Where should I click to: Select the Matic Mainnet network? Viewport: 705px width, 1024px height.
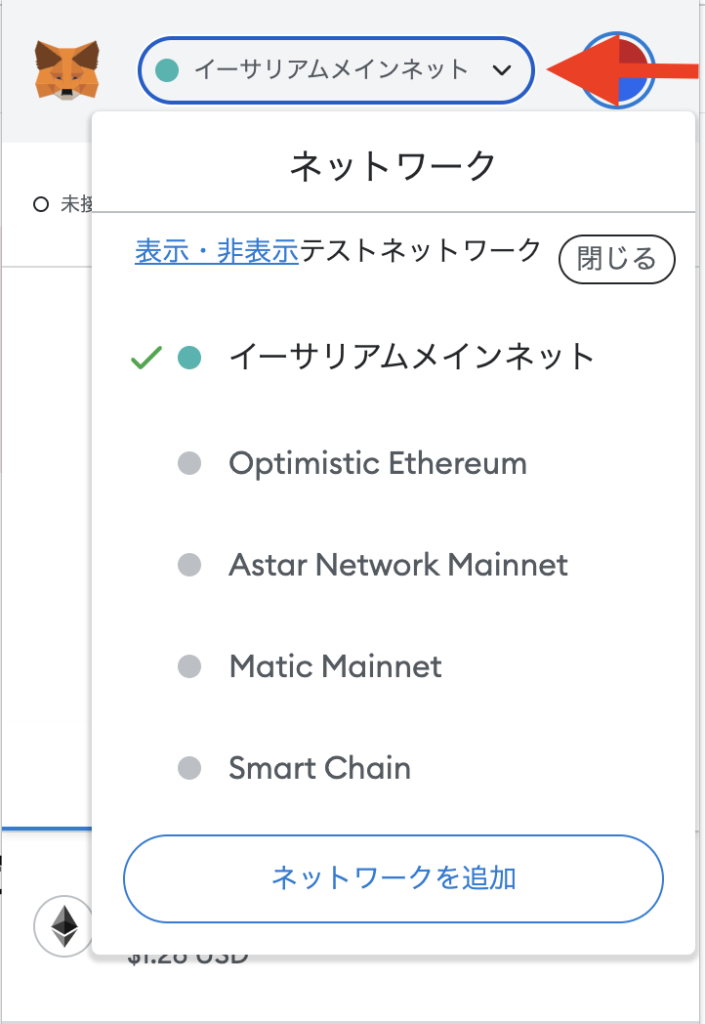click(335, 666)
